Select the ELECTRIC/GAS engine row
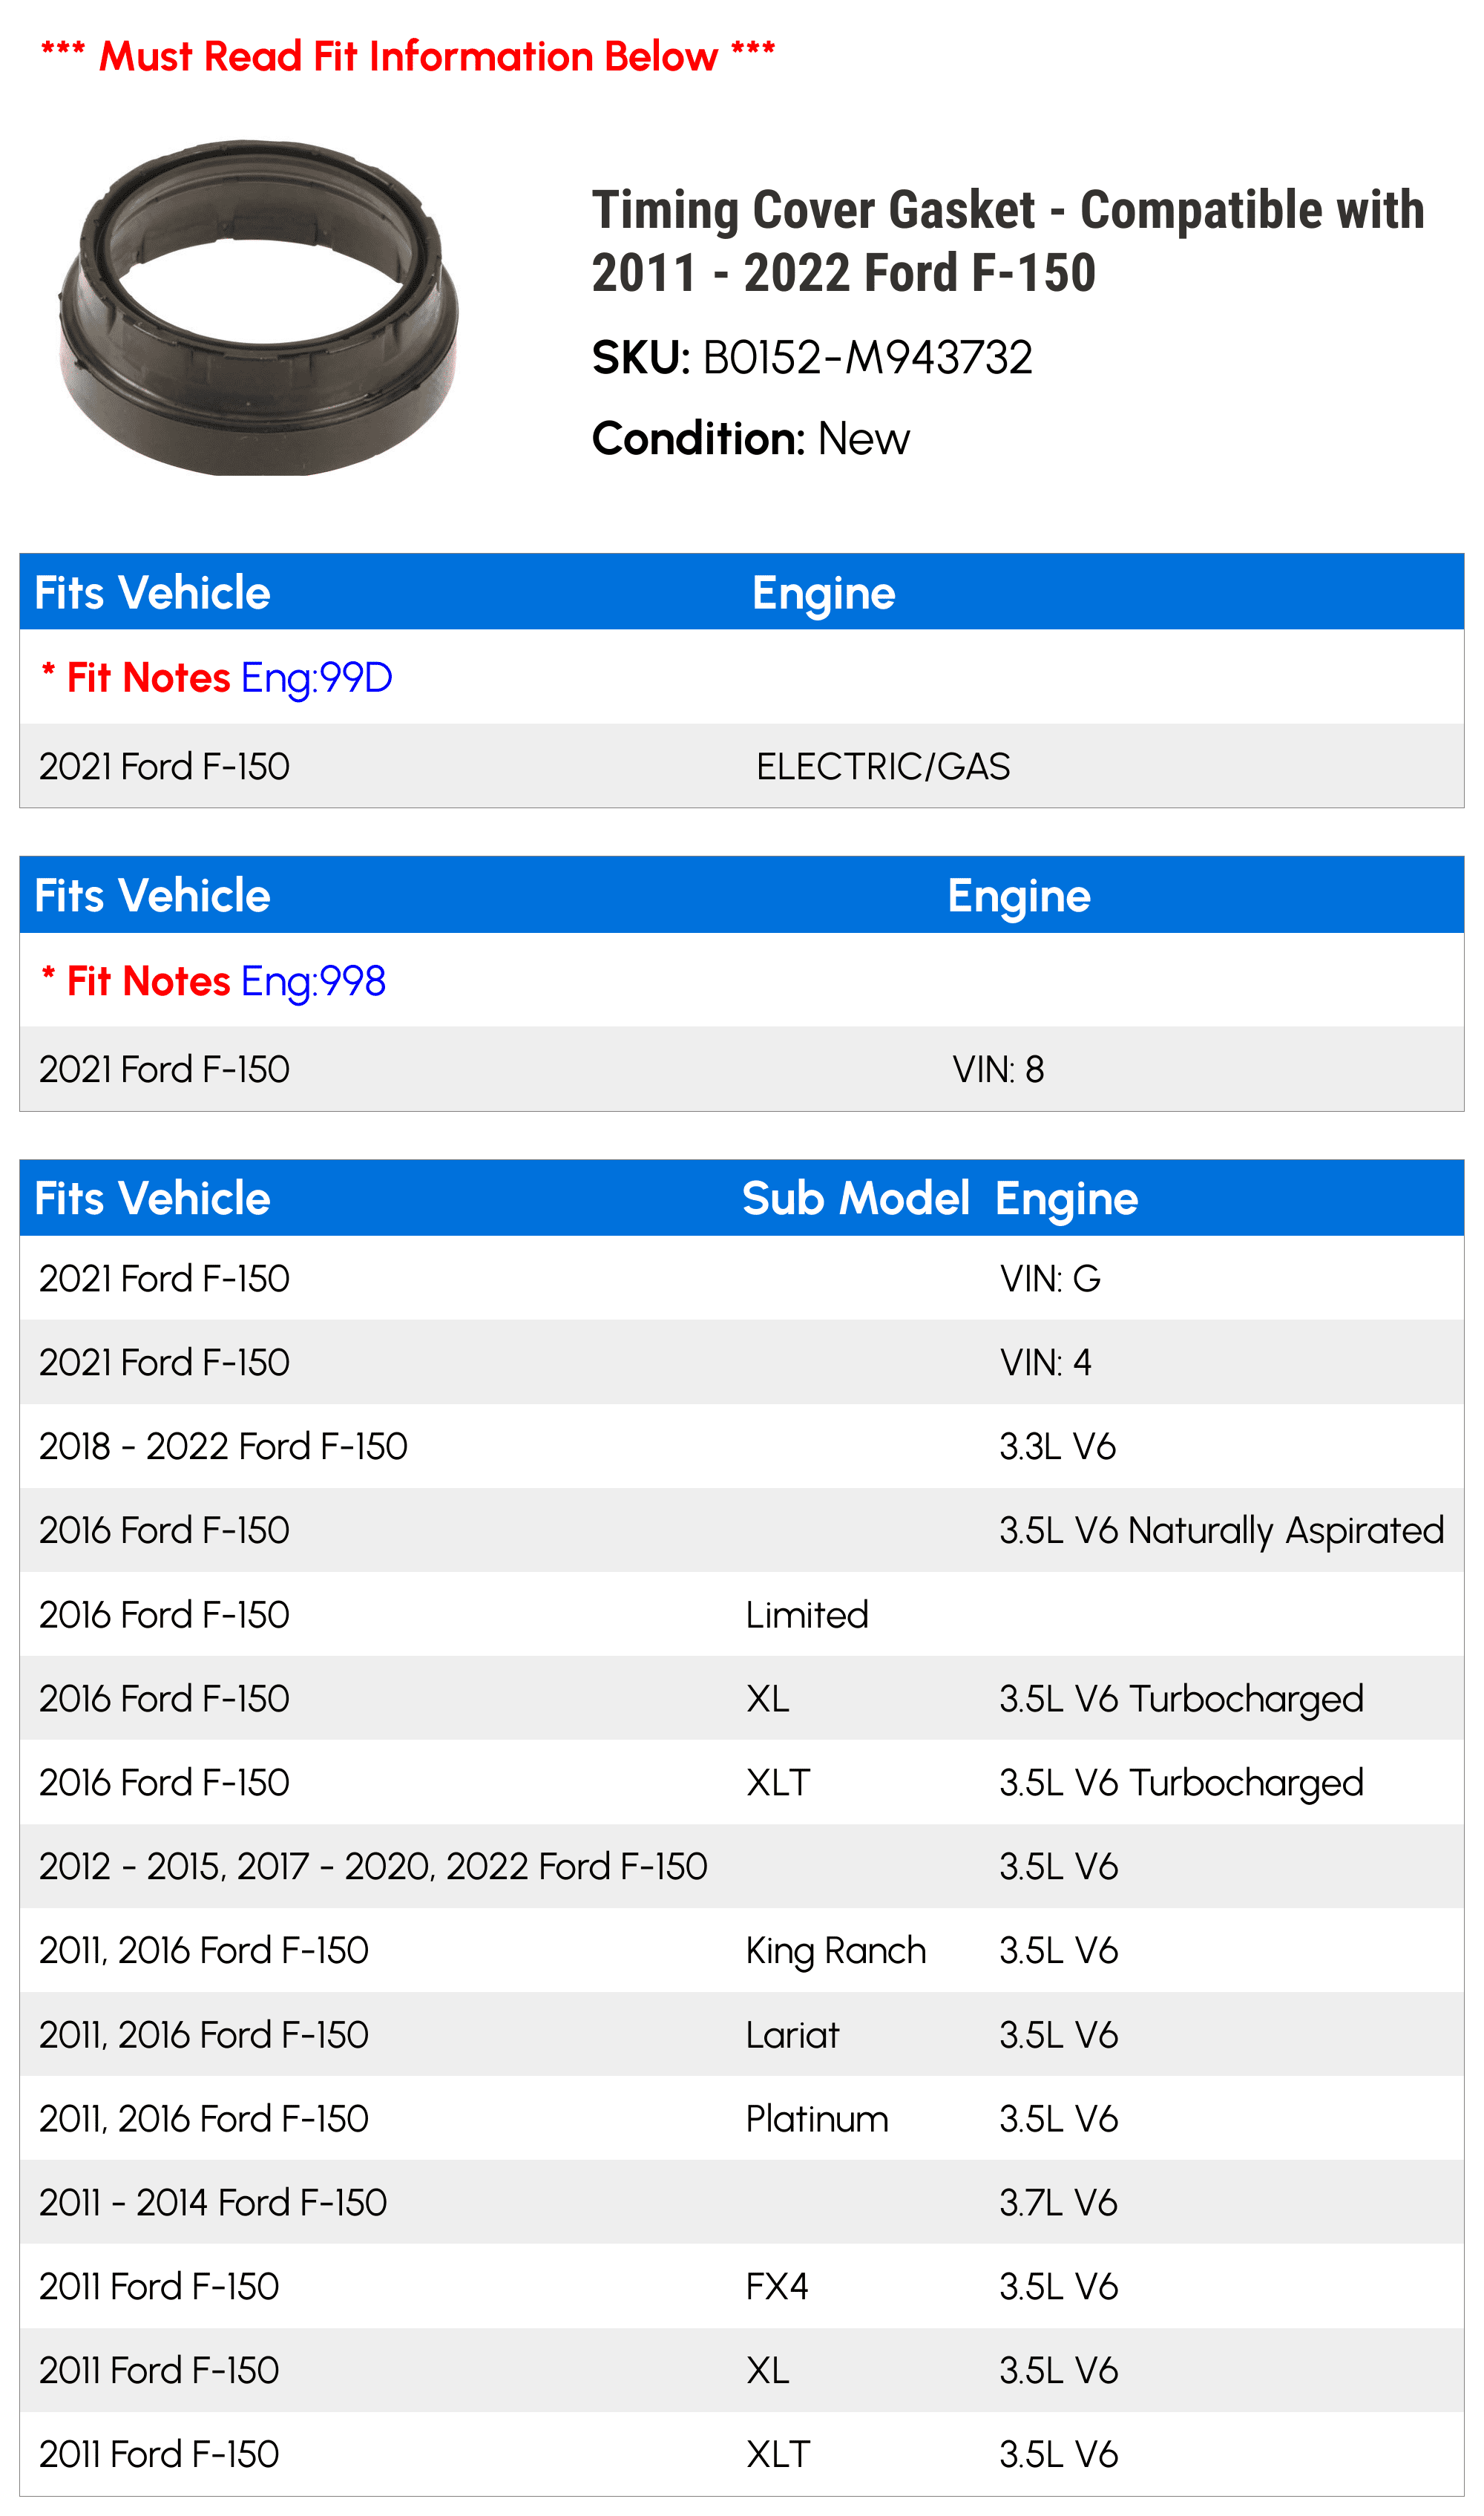 (742, 766)
